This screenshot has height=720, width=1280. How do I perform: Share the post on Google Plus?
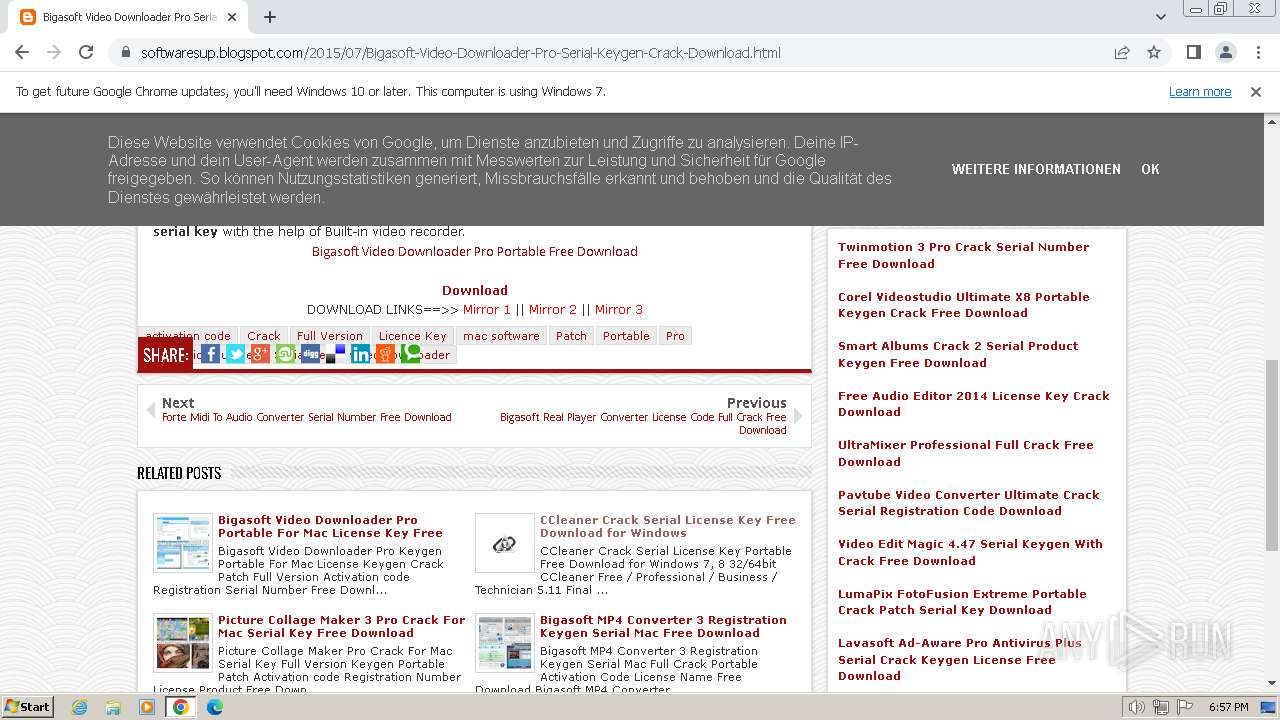(261, 354)
